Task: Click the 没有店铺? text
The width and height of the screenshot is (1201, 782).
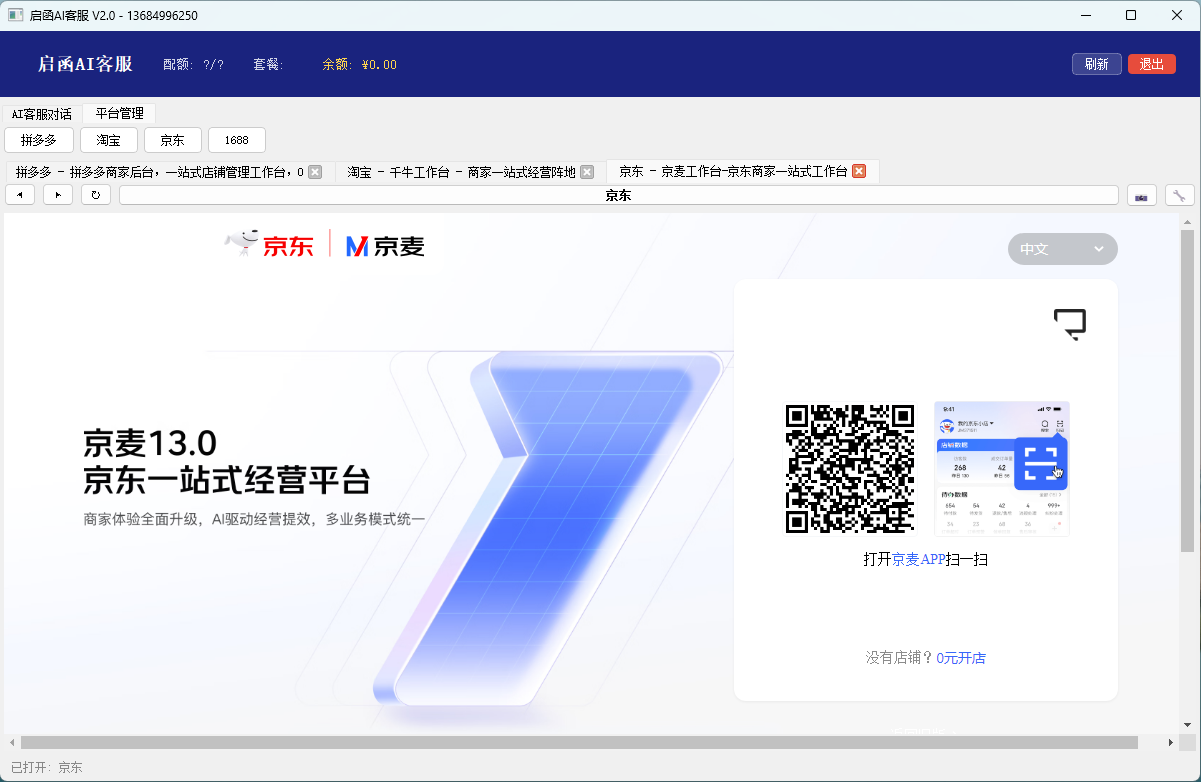Action: pyautogui.click(x=899, y=658)
